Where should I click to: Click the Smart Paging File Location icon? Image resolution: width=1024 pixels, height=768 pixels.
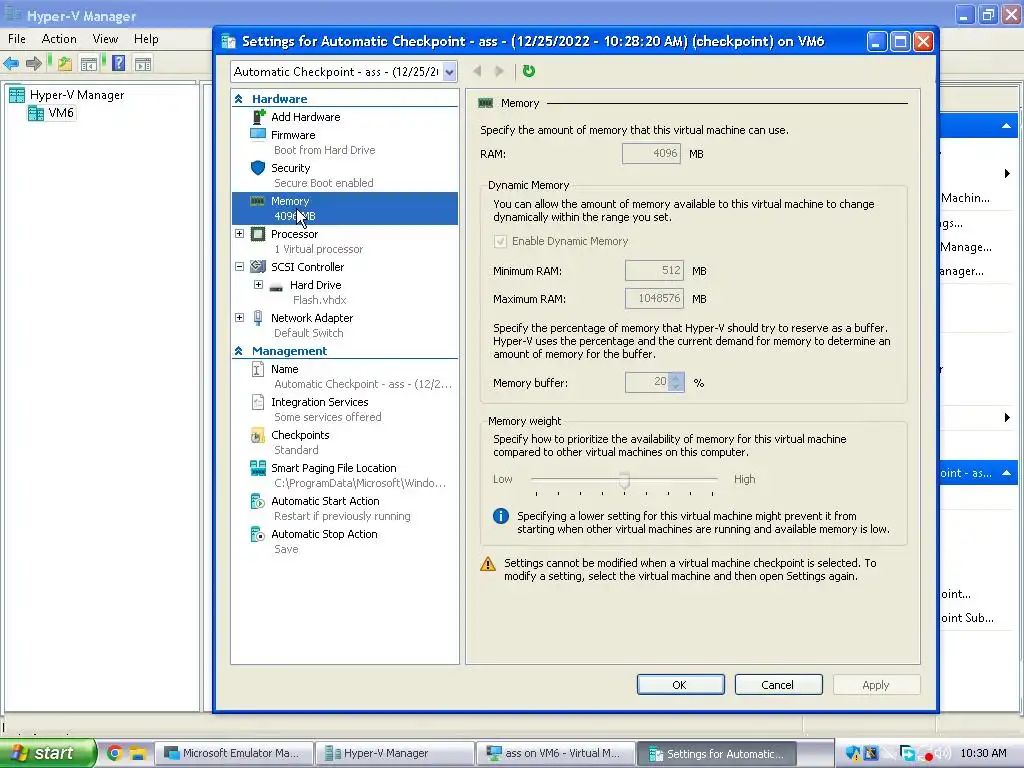[258, 468]
